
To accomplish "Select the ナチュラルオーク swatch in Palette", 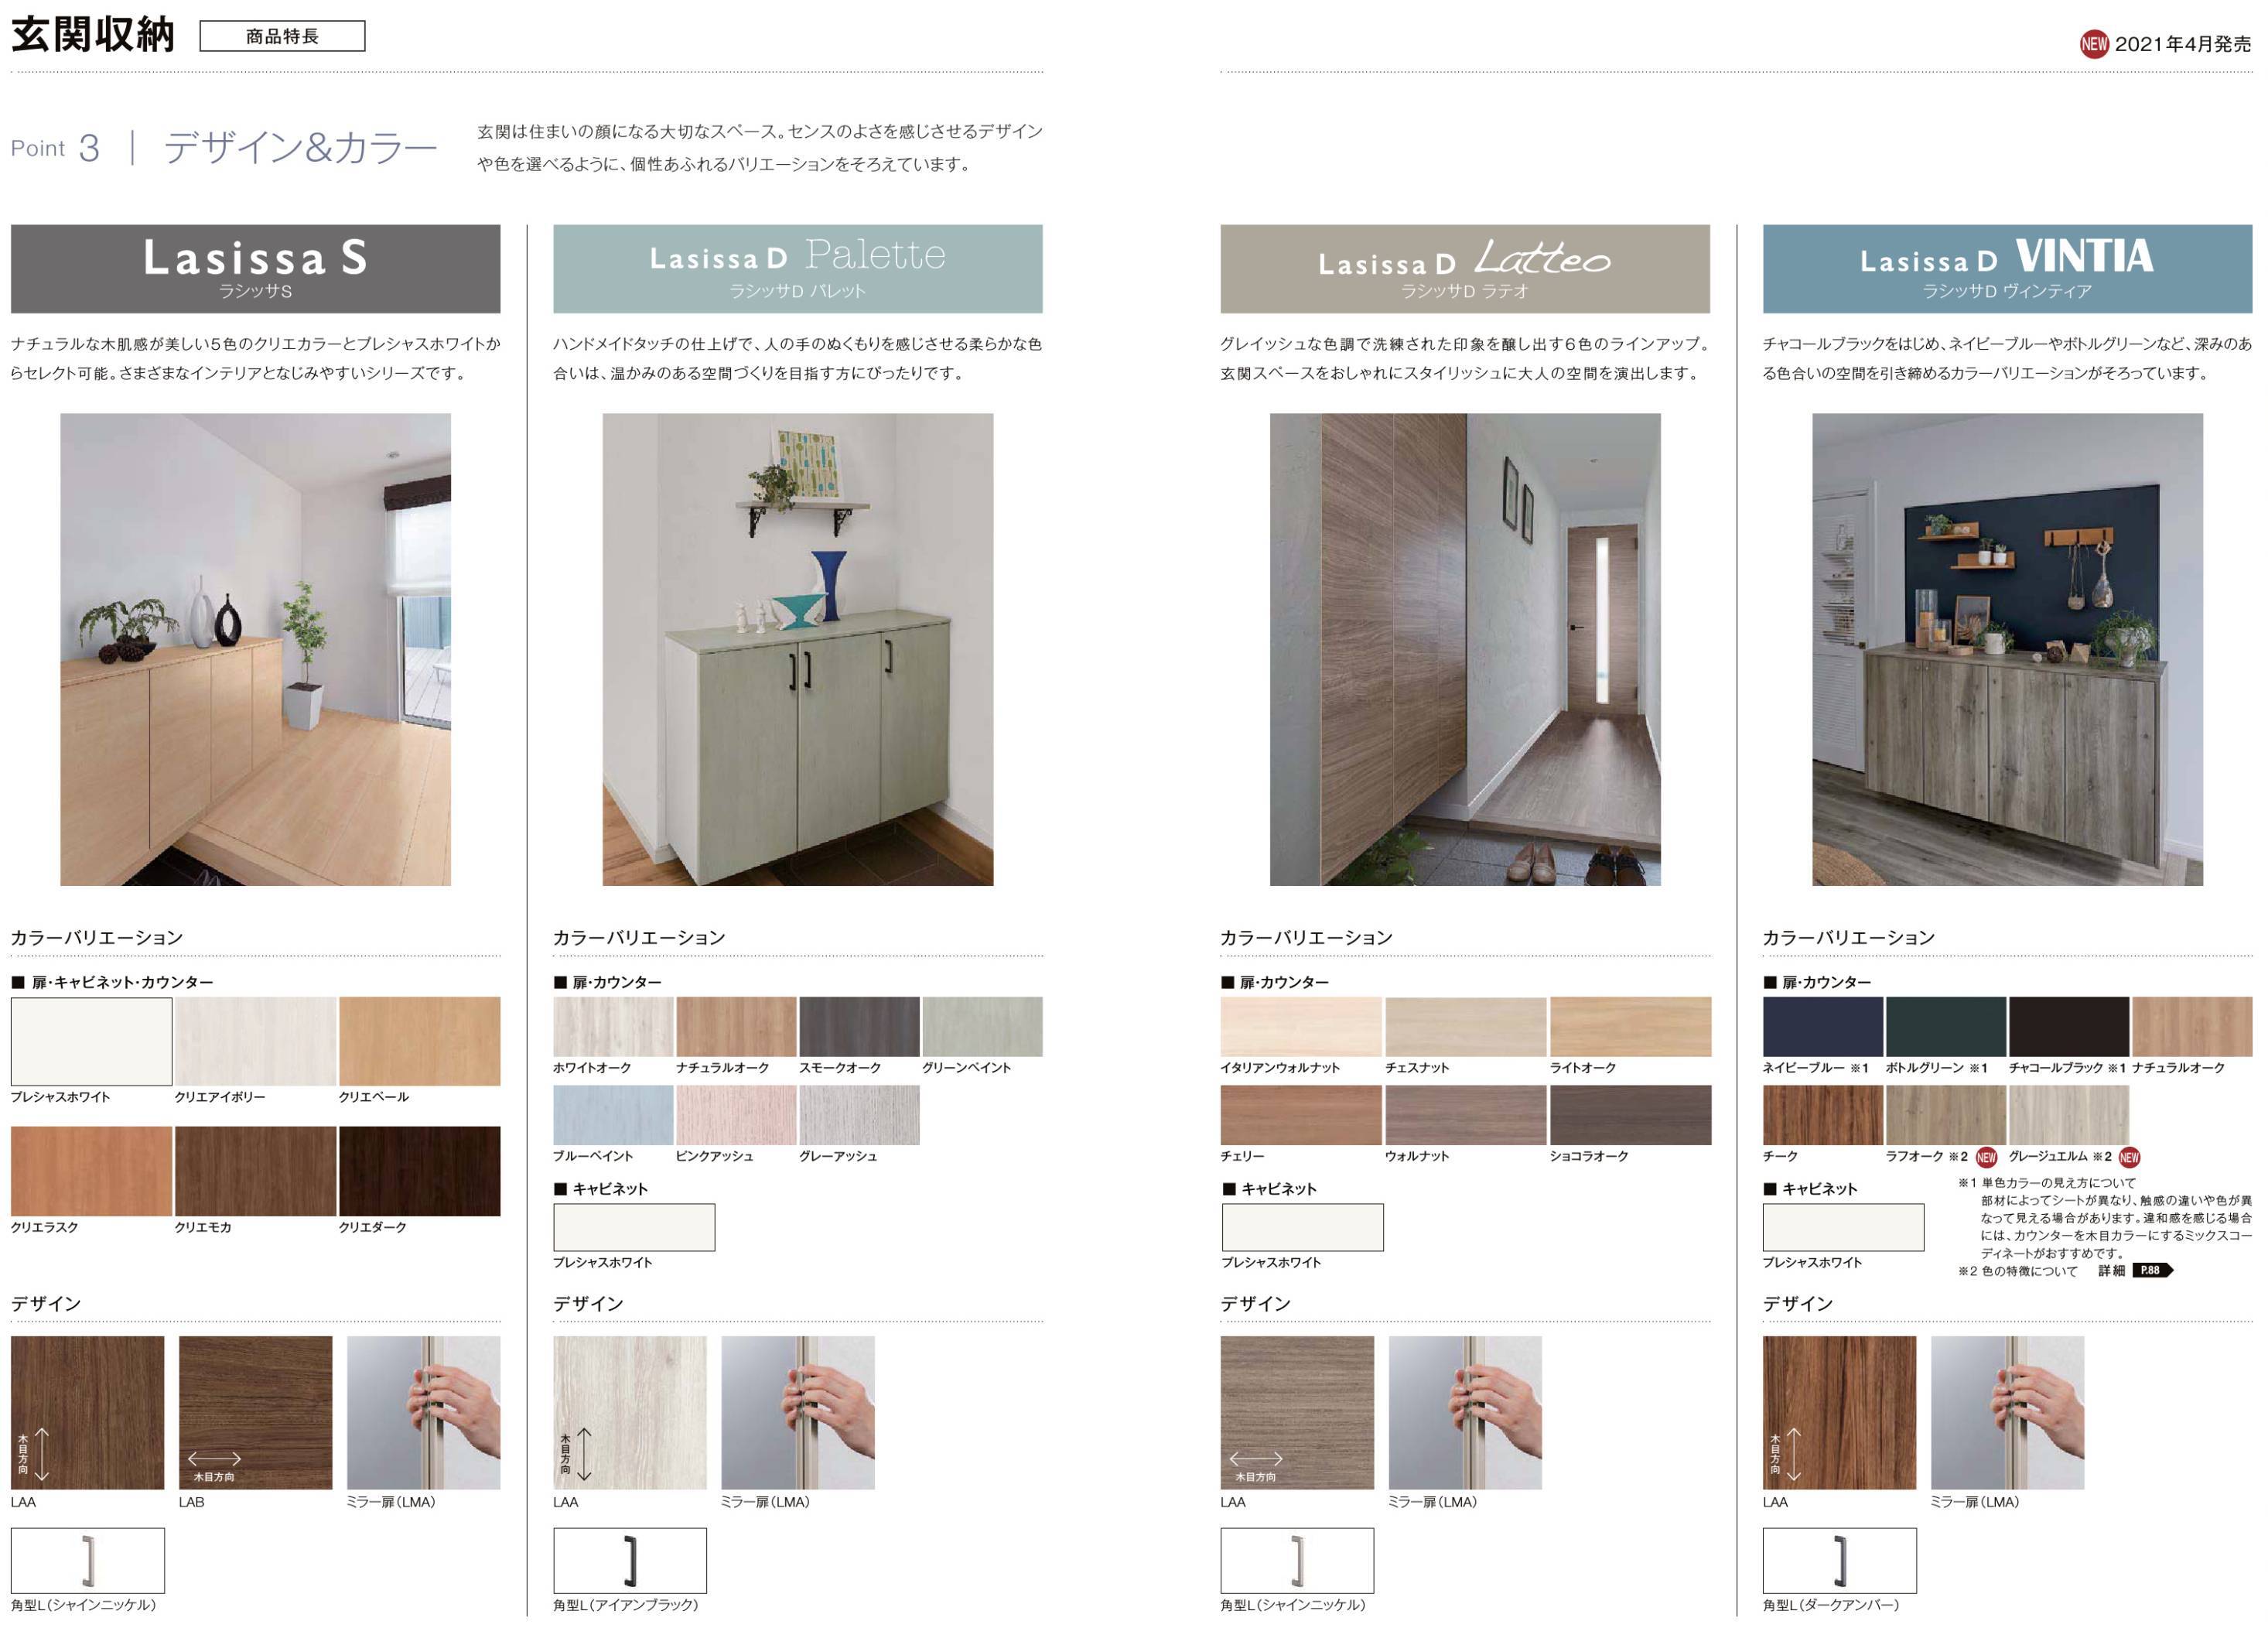I will [736, 1026].
